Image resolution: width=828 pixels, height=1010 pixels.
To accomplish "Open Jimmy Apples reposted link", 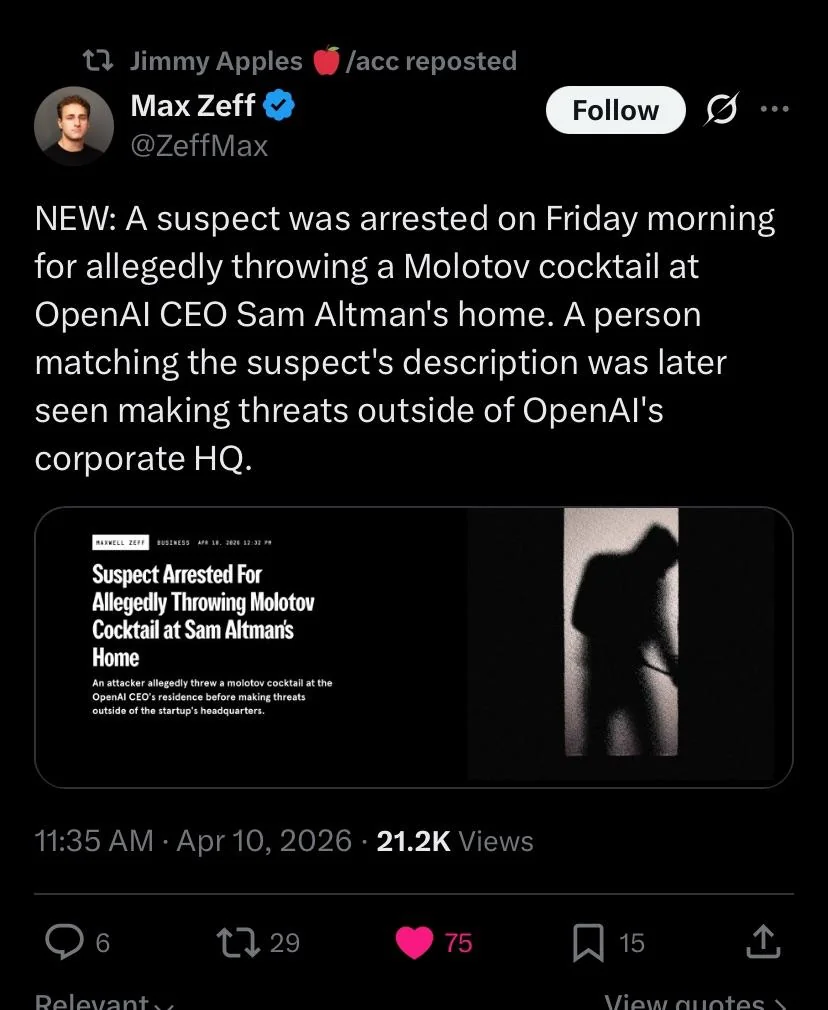I will 323,61.
